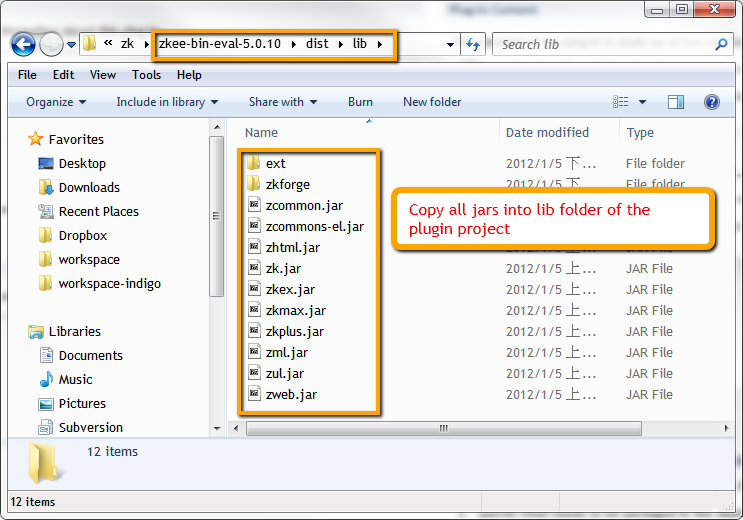Screen dimensions: 743x520
Task: Click the zk.jar file icon
Action: pos(254,268)
